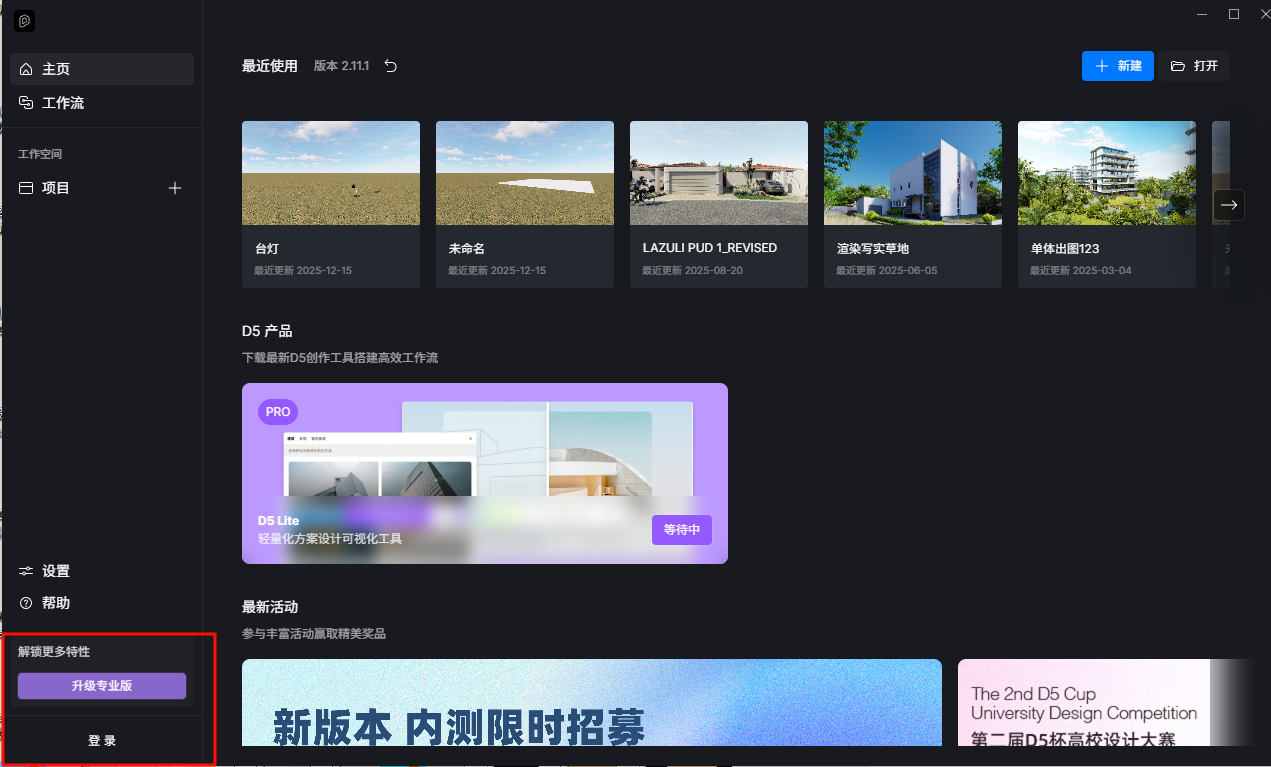
Task: Add a new project with the plus icon
Action: pyautogui.click(x=175, y=188)
